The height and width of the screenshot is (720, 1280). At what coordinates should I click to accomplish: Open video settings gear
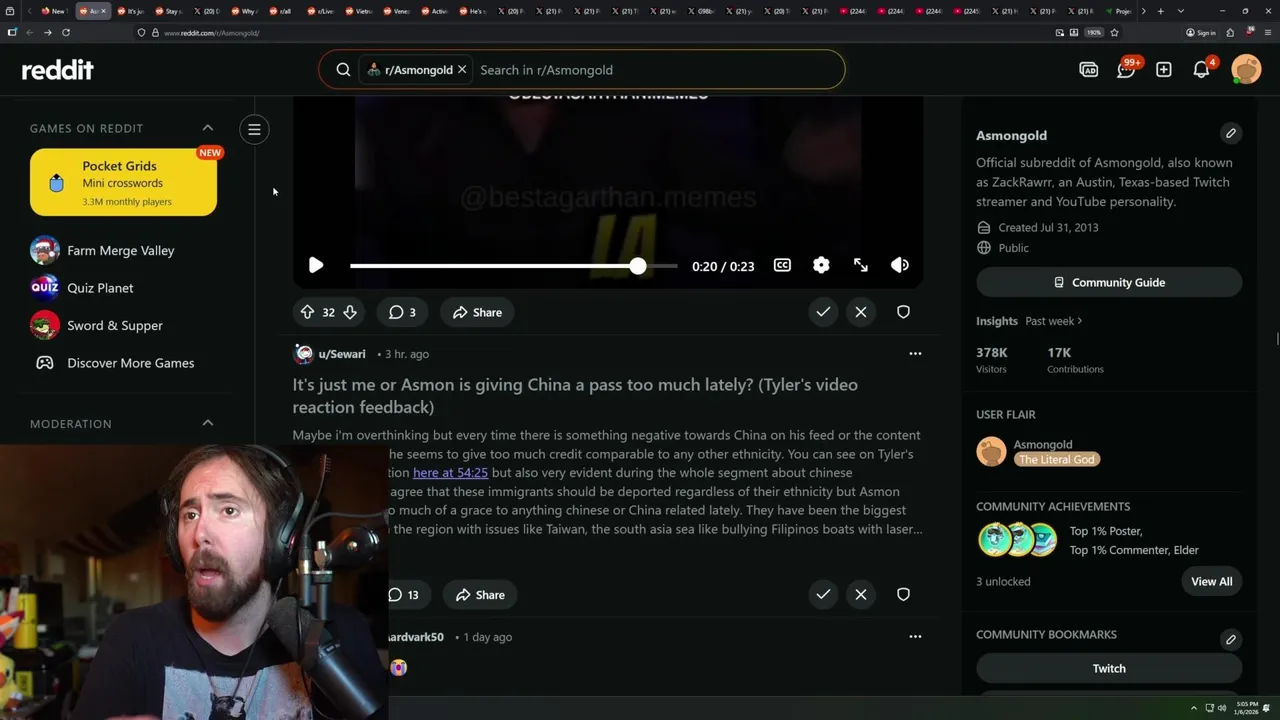(821, 265)
